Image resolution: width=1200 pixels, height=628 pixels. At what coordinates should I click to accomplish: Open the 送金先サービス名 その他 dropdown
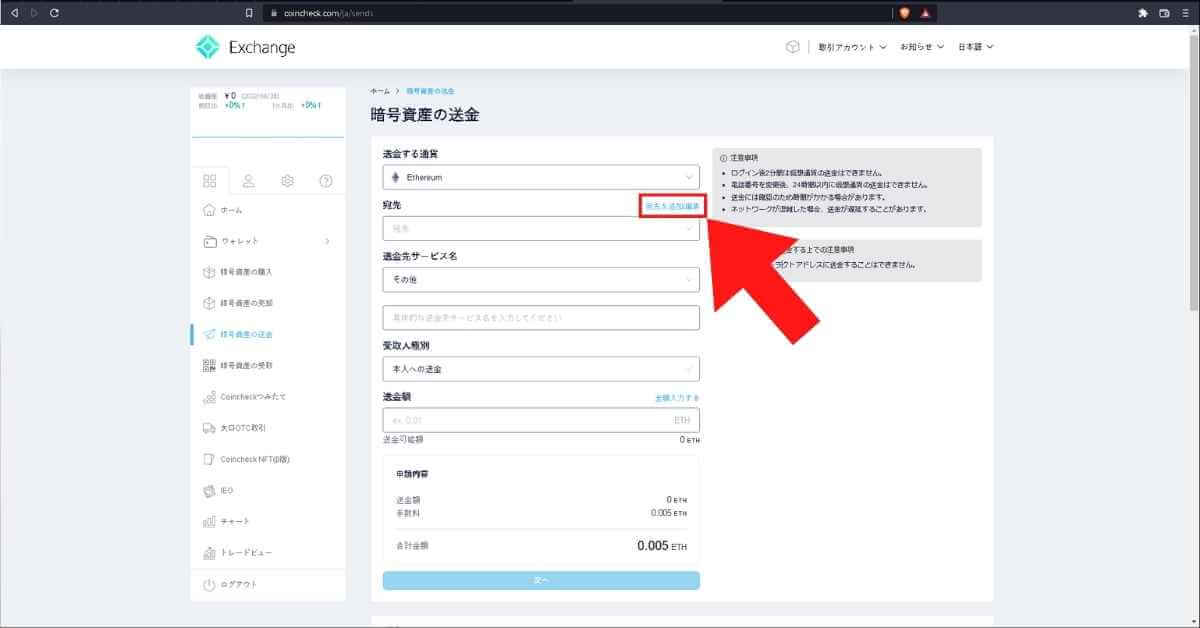[x=541, y=280]
